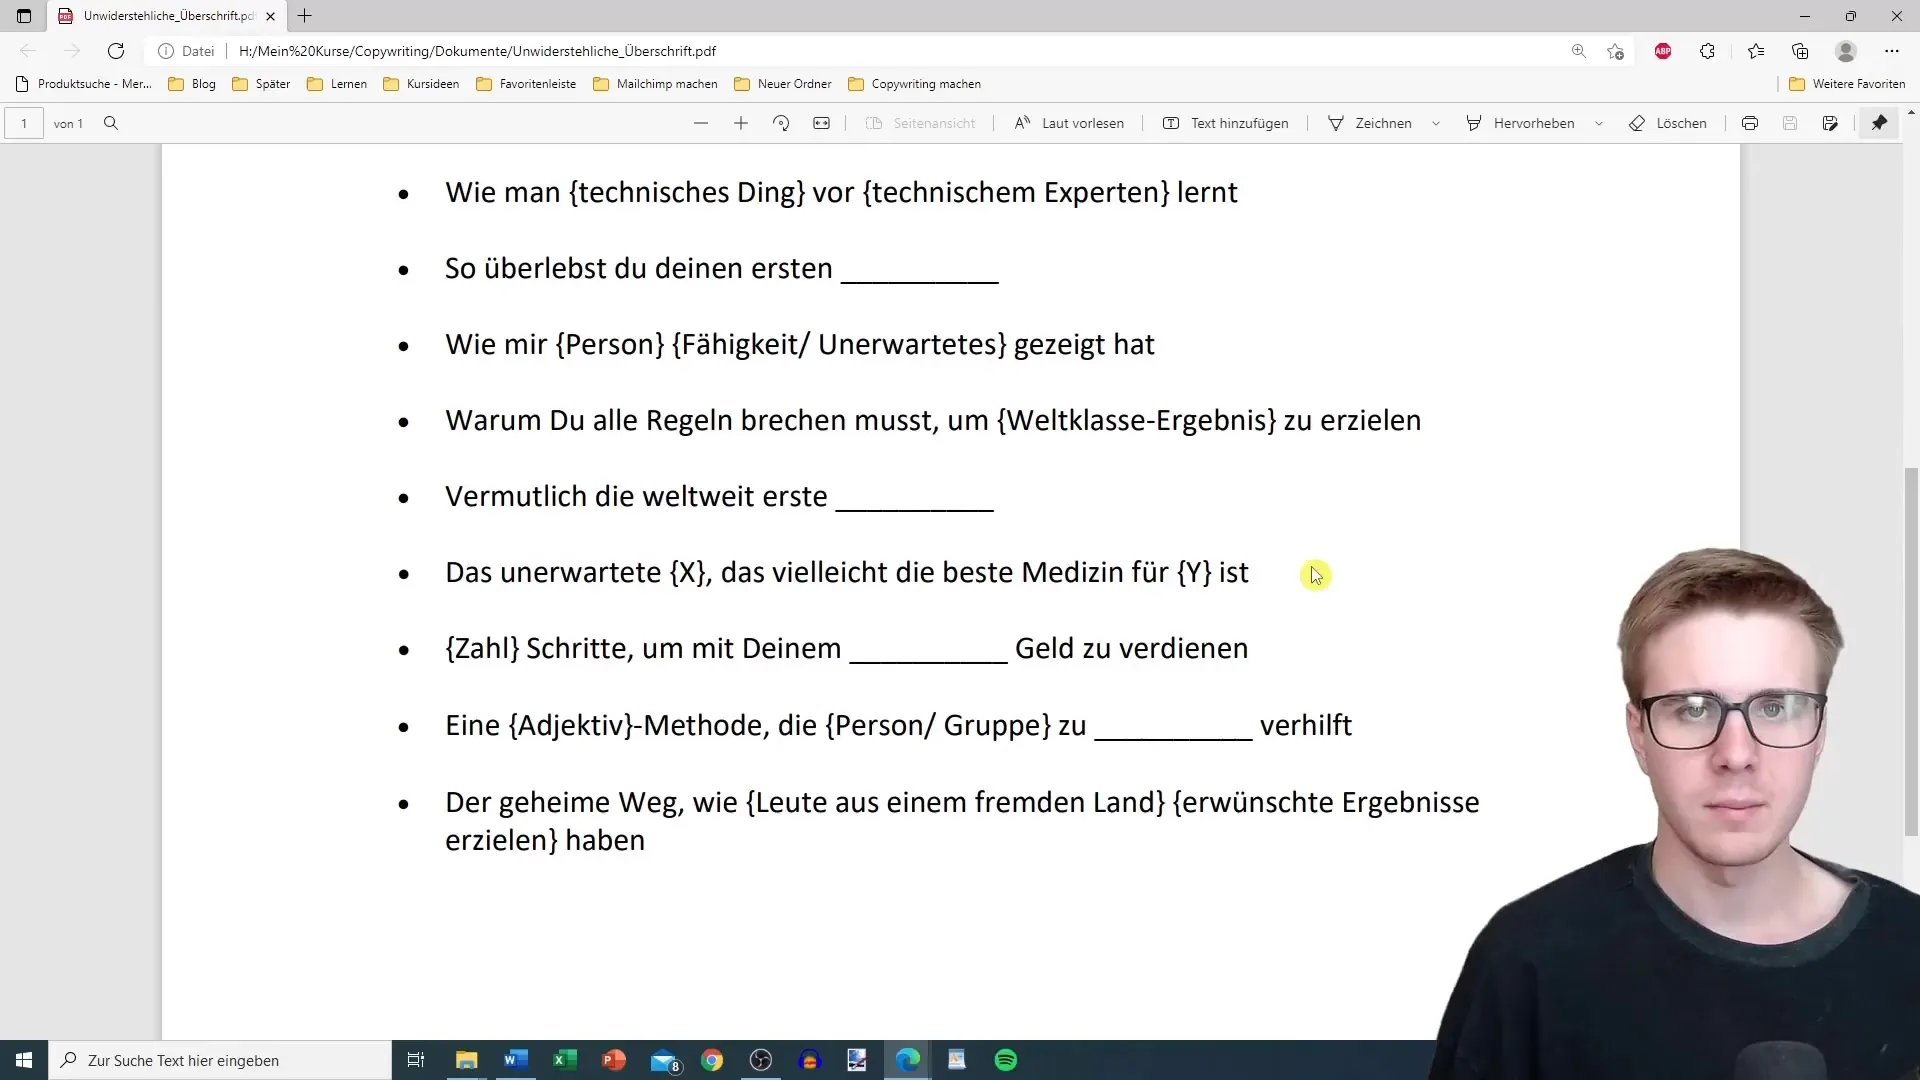This screenshot has height=1080, width=1920.
Task: Open the Copywriting machen folder
Action: click(x=915, y=84)
